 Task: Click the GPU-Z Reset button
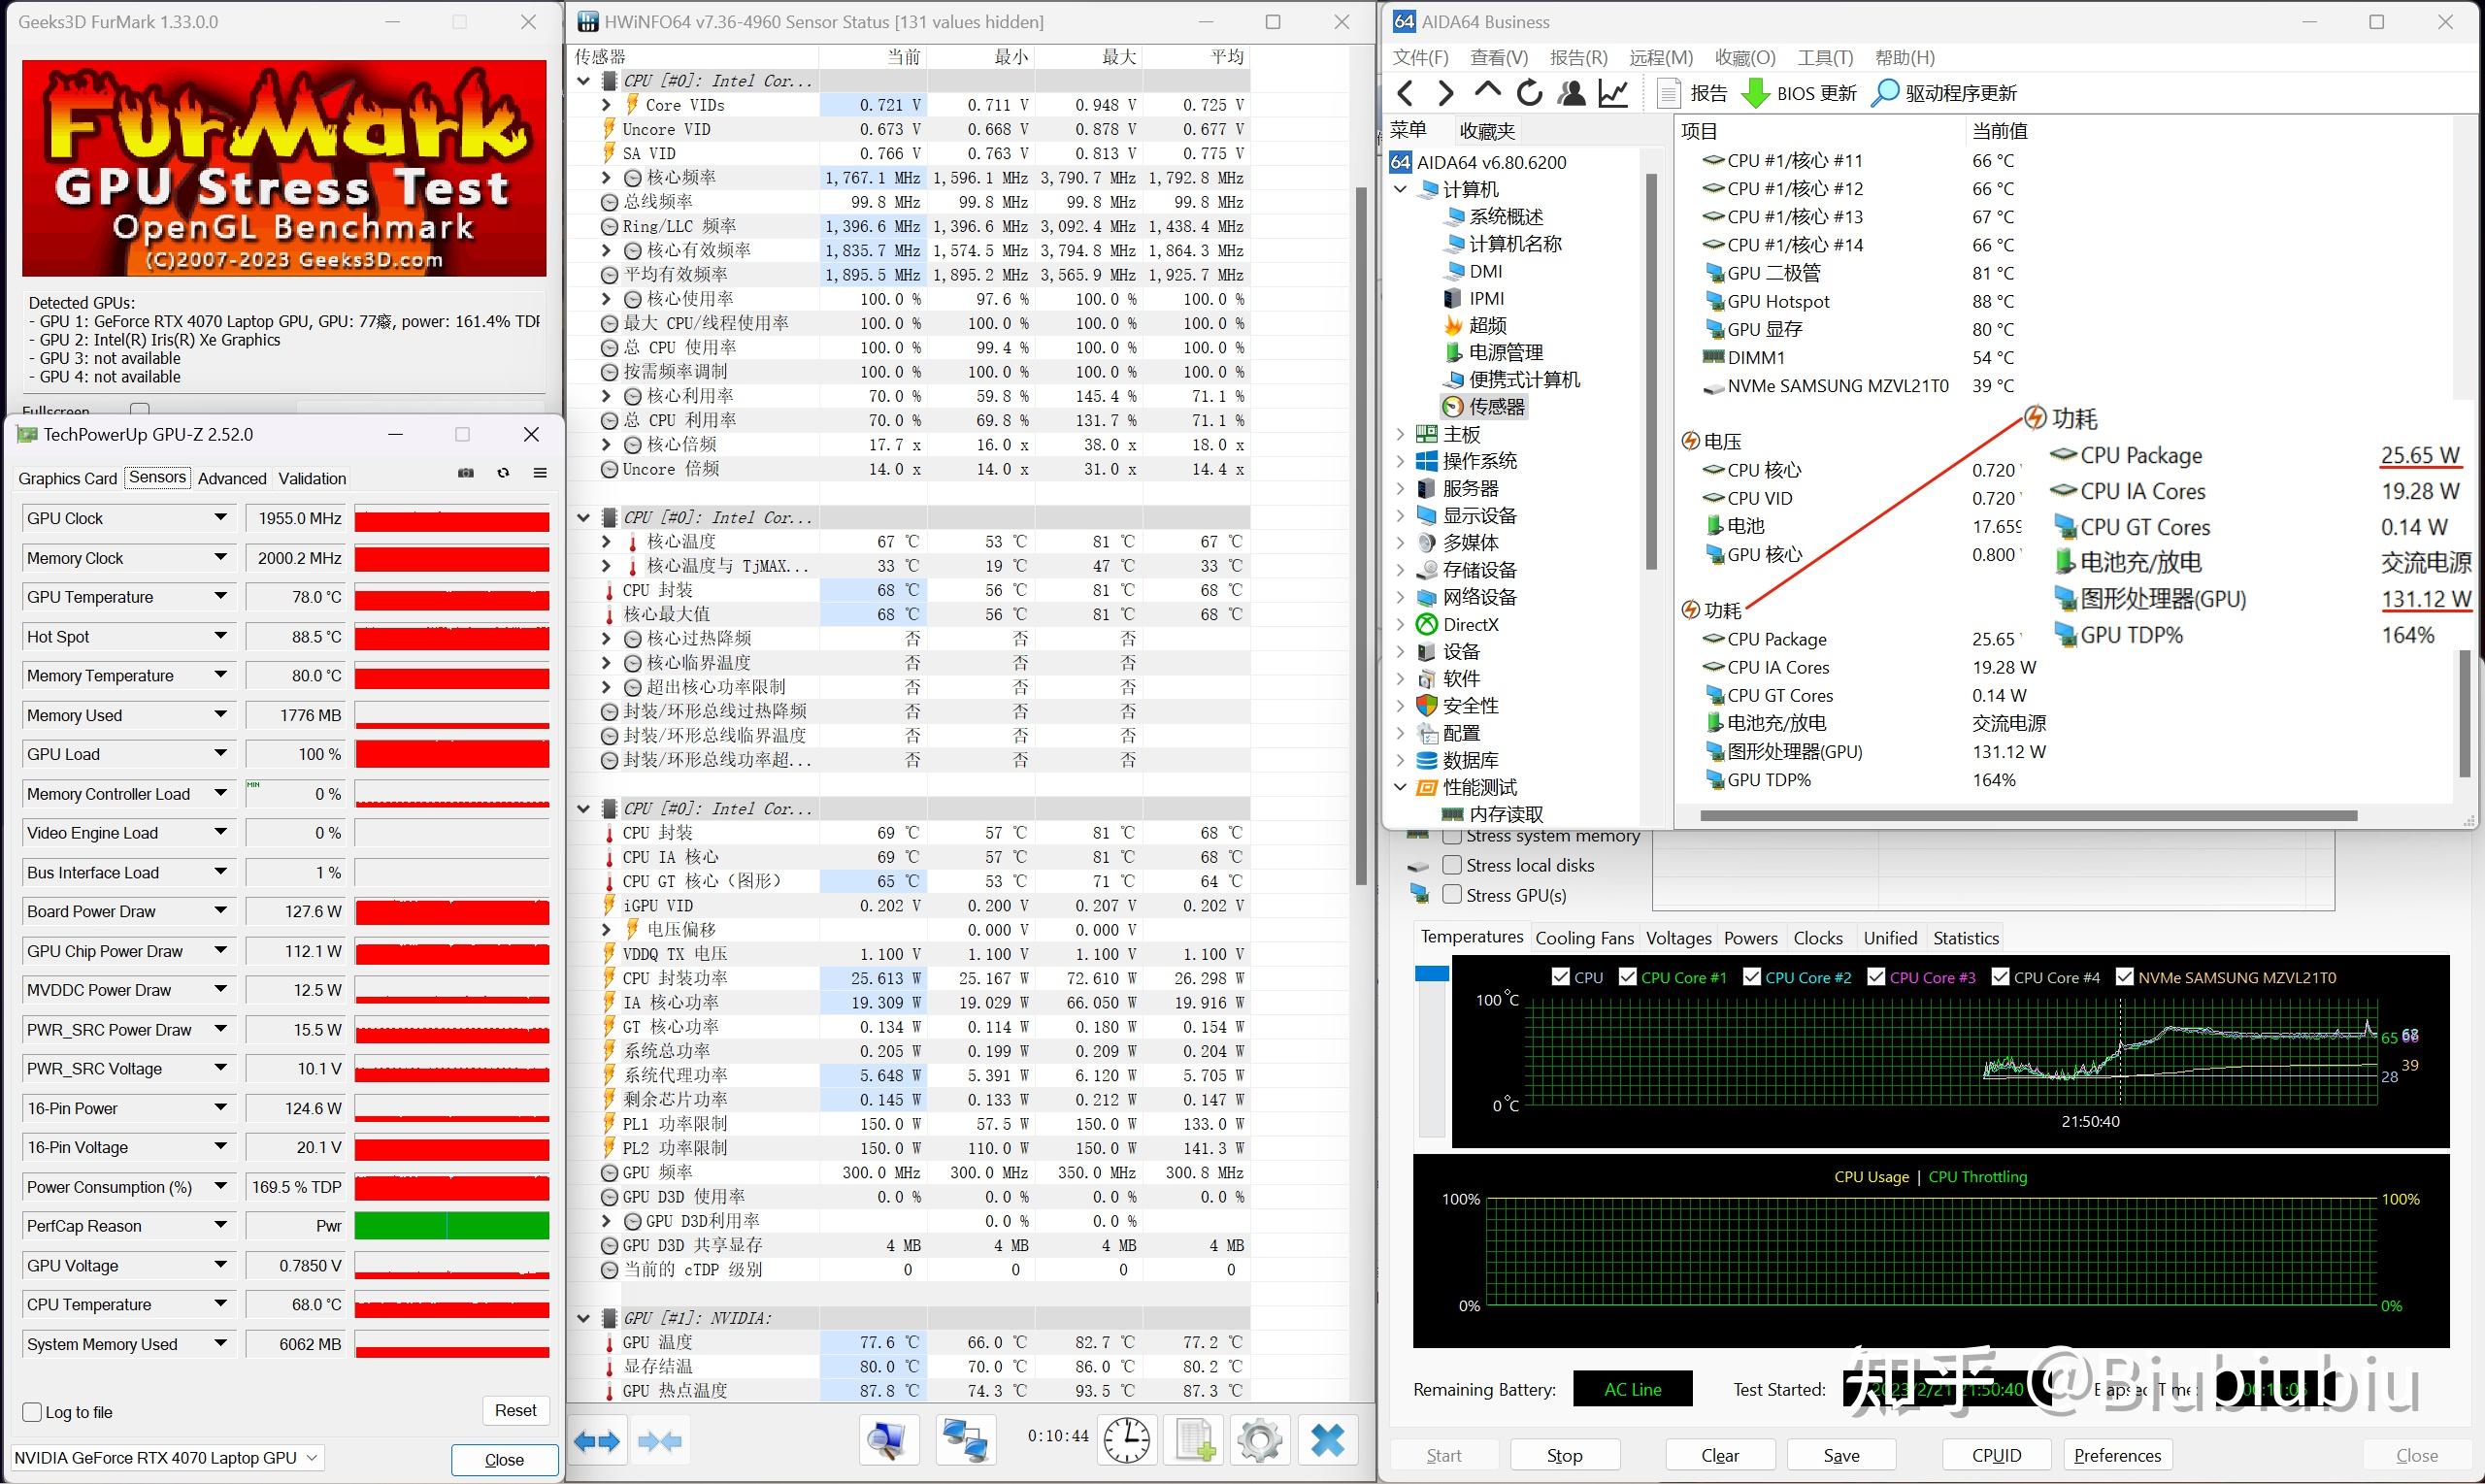coord(515,1410)
